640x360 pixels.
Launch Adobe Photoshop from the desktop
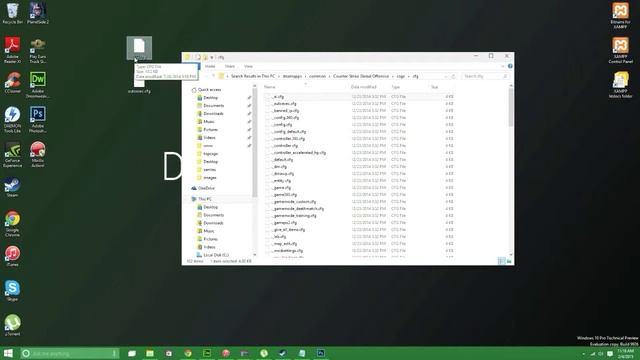[x=38, y=120]
